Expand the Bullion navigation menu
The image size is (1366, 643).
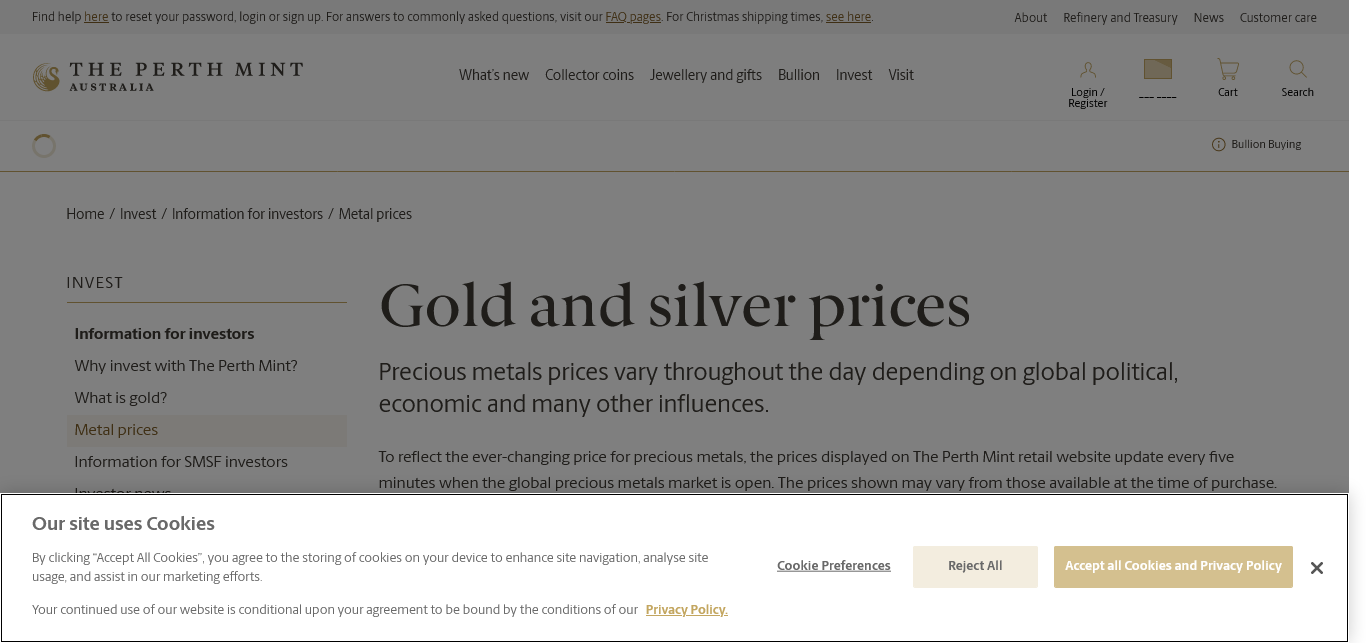798,75
